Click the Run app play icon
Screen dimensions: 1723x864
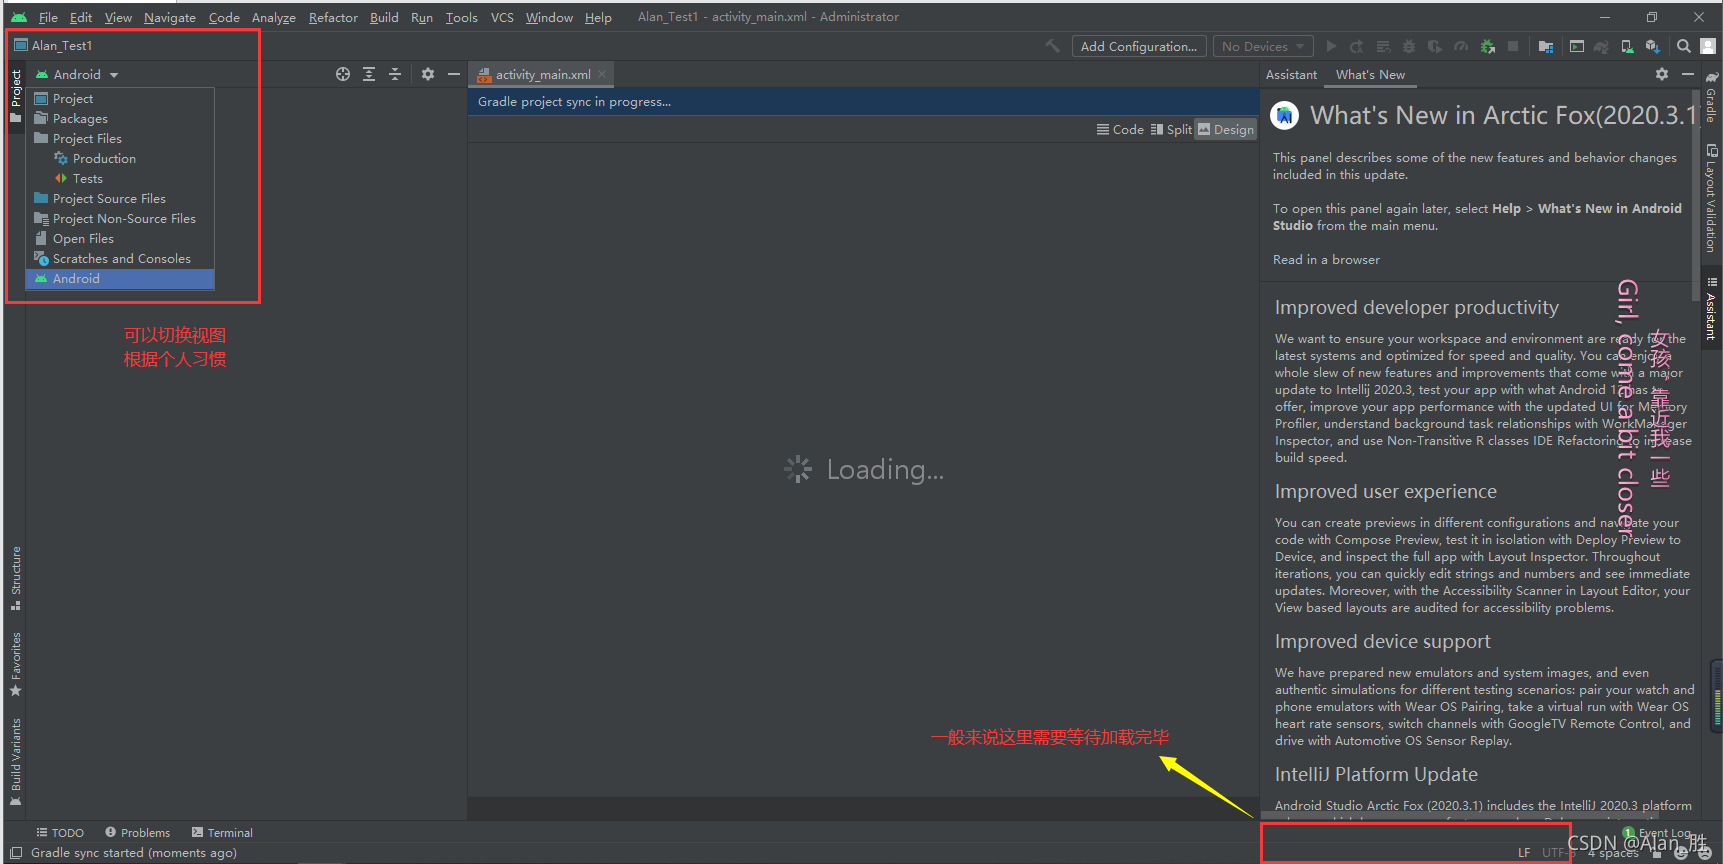pos(1331,46)
